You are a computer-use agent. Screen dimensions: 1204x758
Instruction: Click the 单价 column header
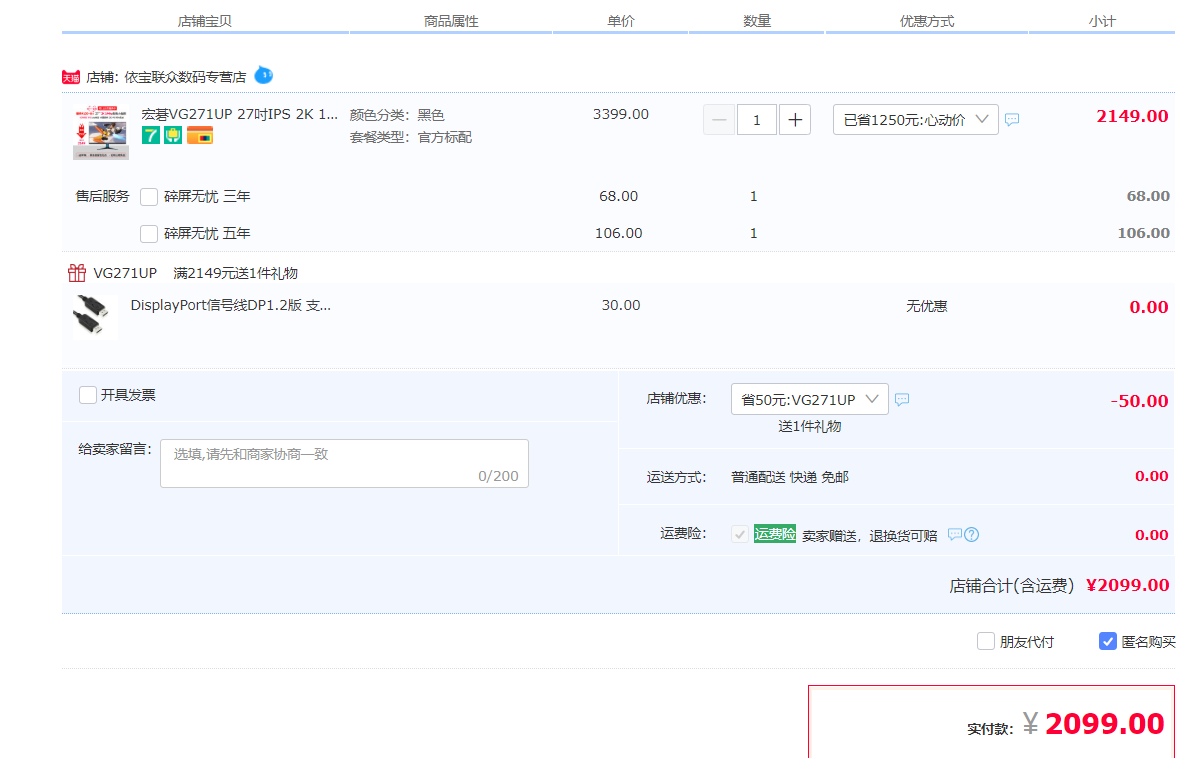pos(621,21)
